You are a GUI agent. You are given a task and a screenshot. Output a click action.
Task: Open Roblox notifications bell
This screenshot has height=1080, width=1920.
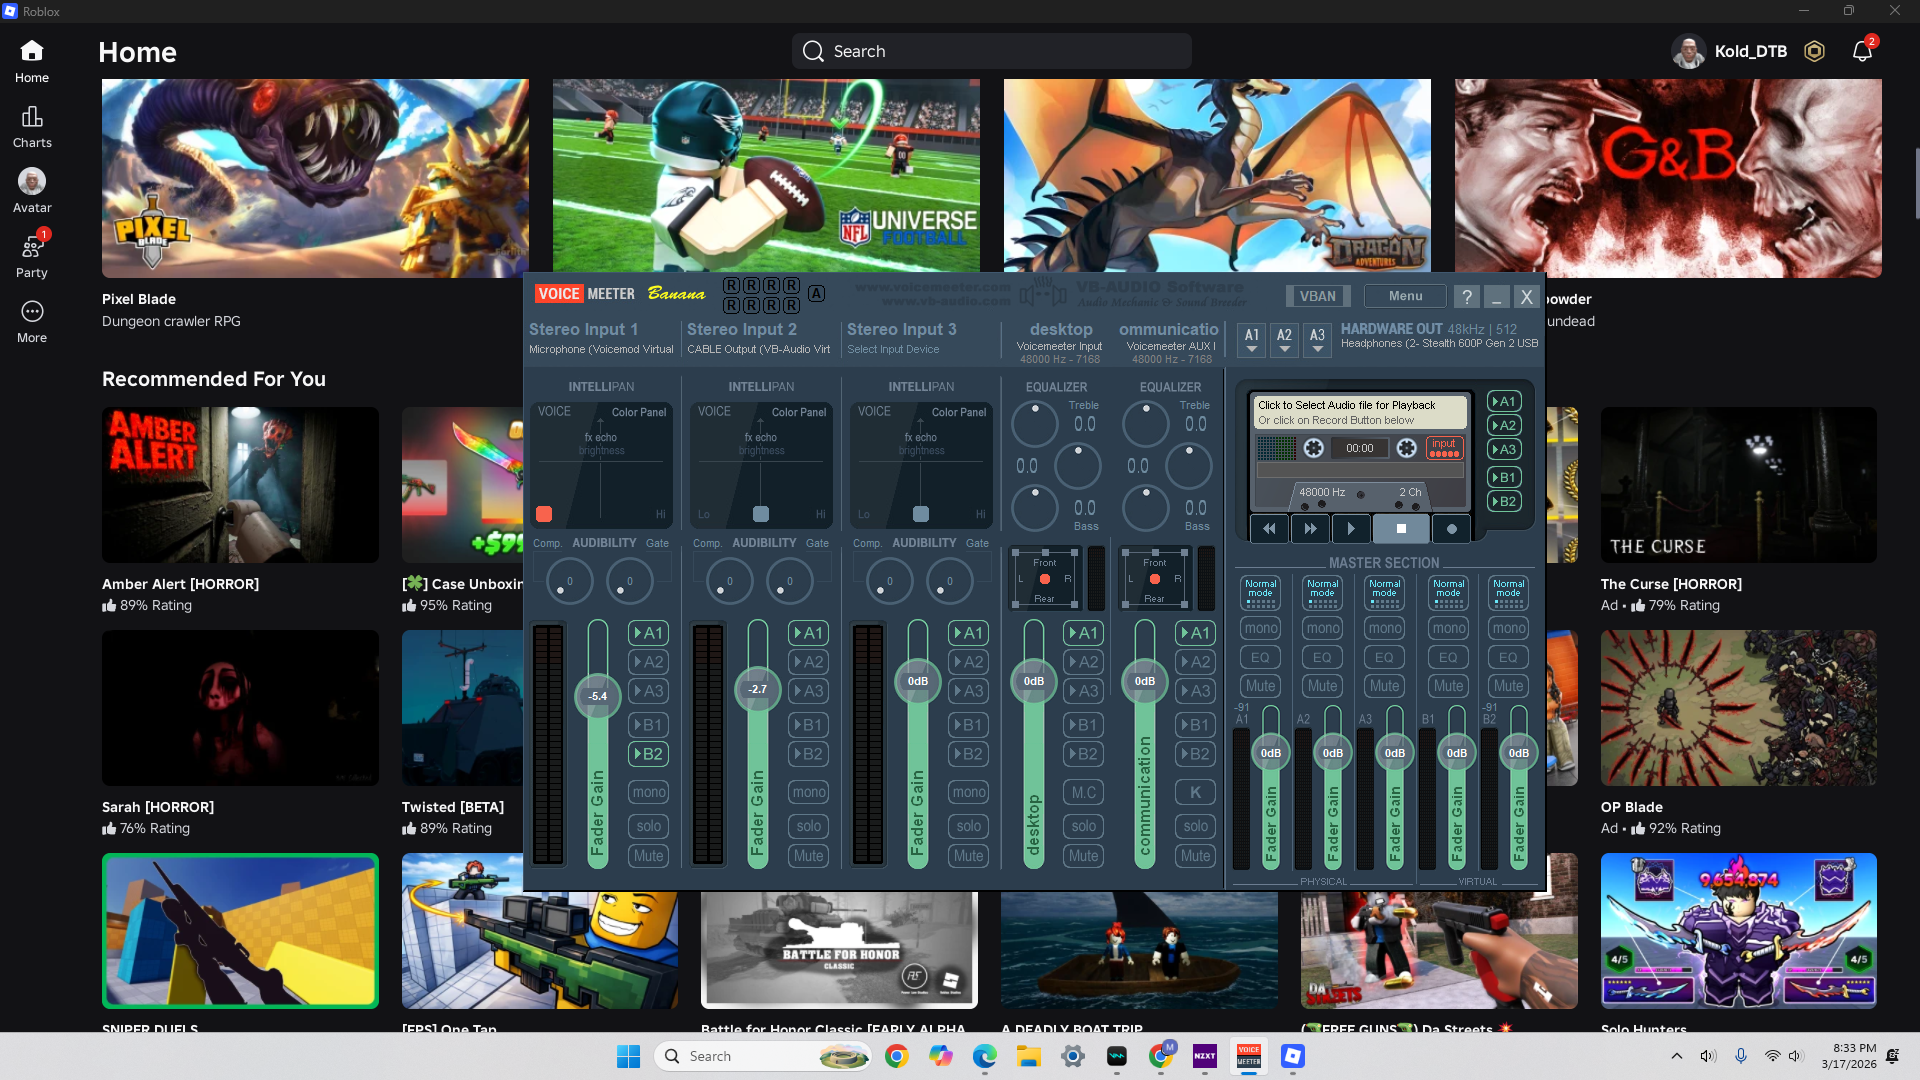pyautogui.click(x=1862, y=51)
